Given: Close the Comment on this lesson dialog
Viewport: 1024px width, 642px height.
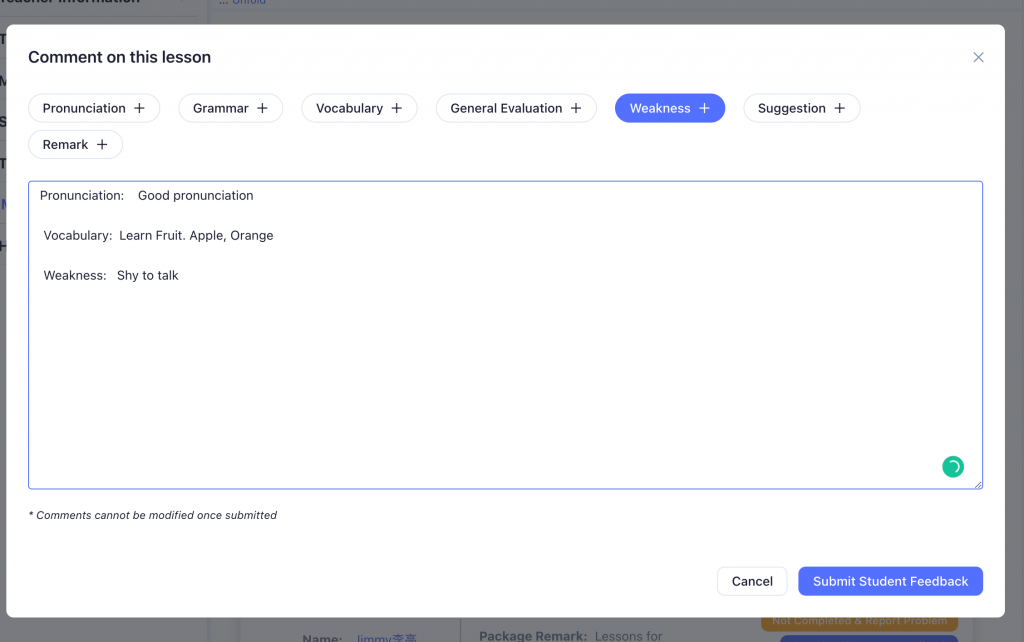Looking at the screenshot, I should click(x=978, y=57).
